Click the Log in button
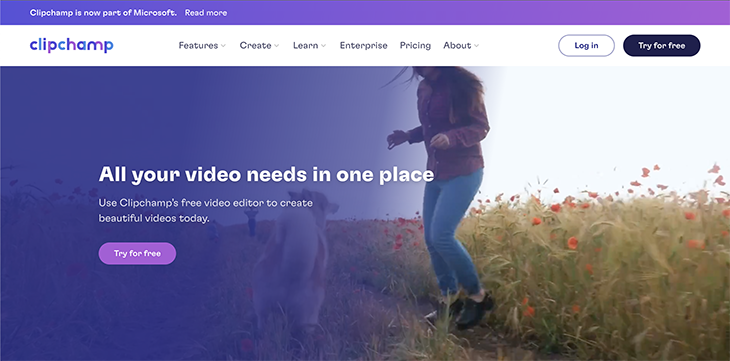 point(586,45)
